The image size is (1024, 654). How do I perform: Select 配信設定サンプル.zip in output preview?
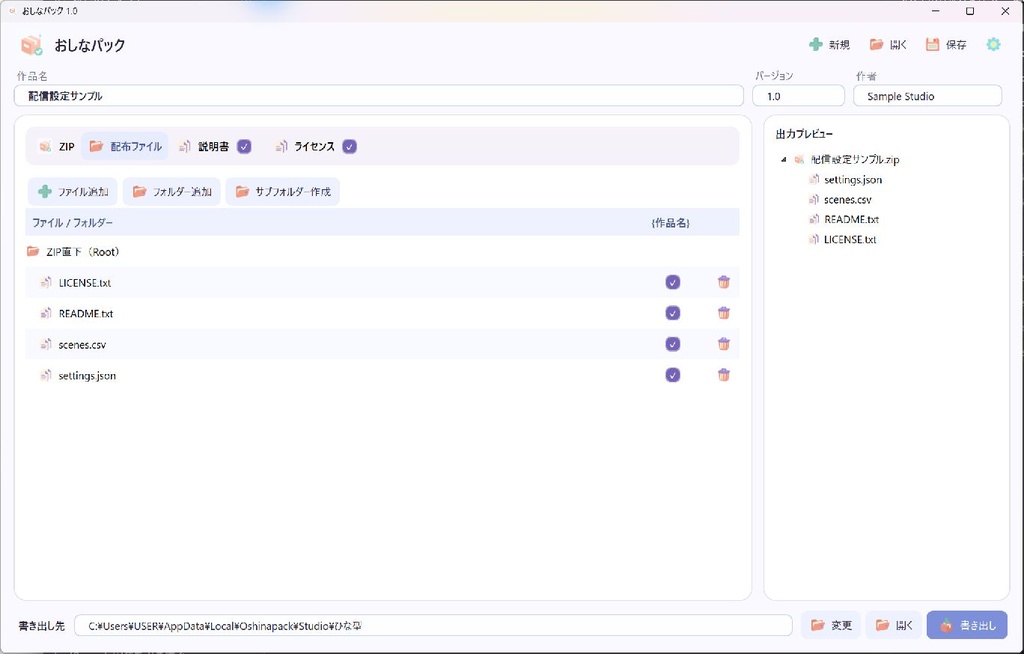coord(855,159)
